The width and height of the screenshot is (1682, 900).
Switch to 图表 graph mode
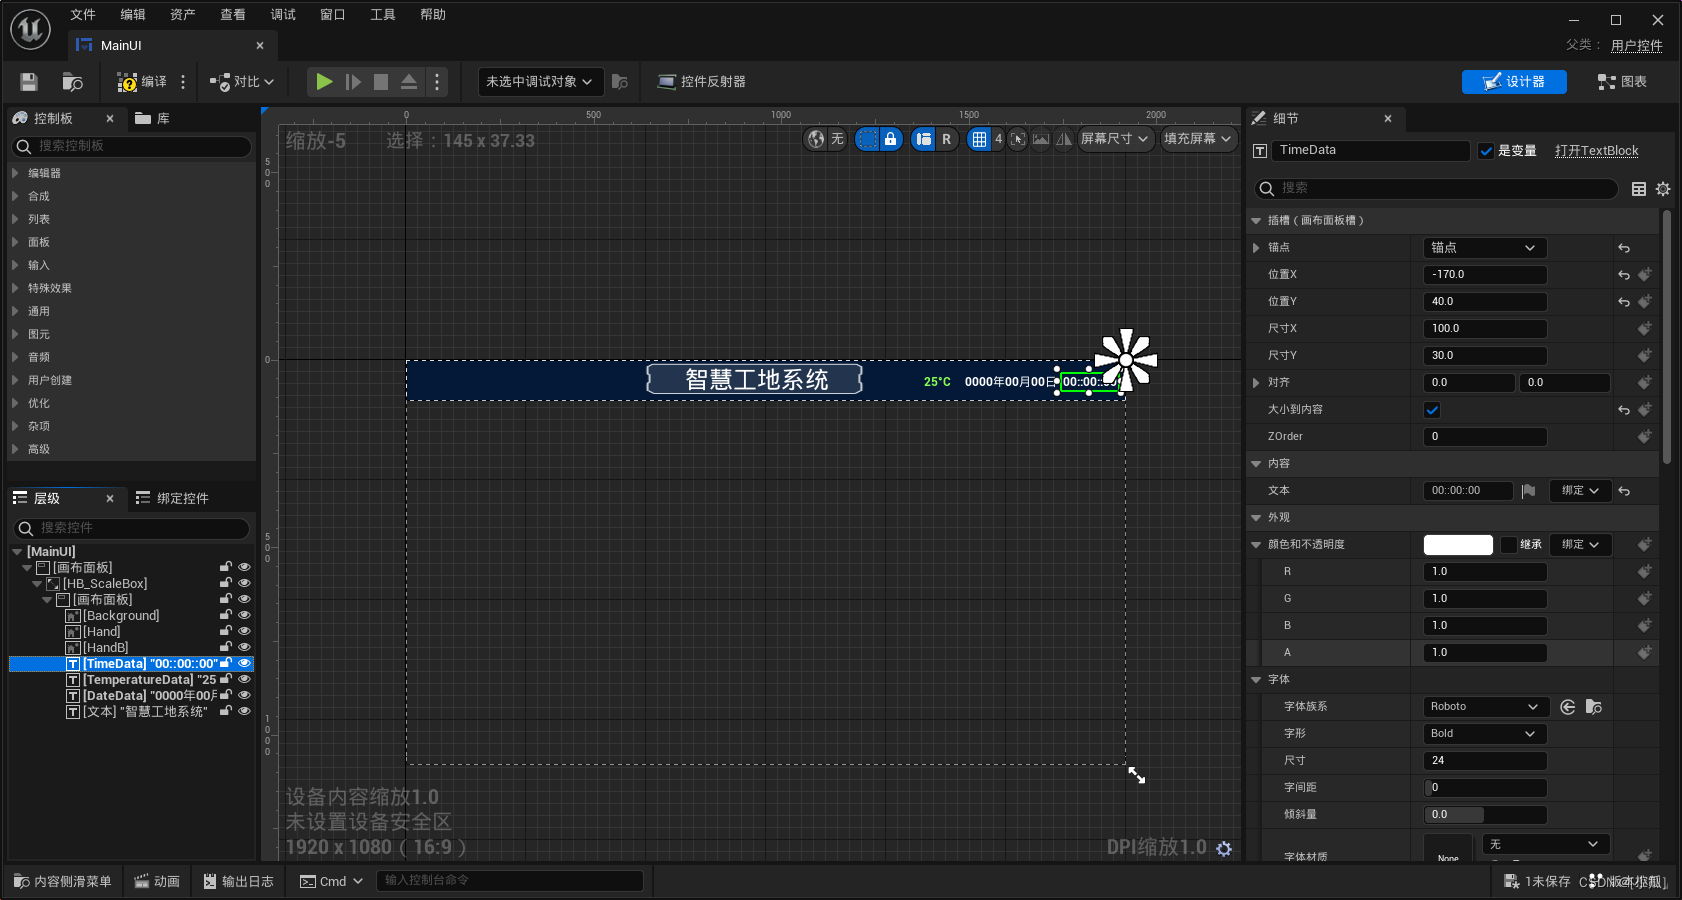[x=1622, y=82]
